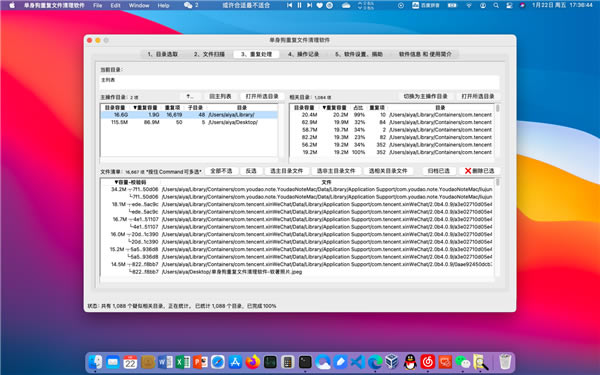Open the Trash in the dock
This screenshot has width=600, height=375.
tap(505, 362)
